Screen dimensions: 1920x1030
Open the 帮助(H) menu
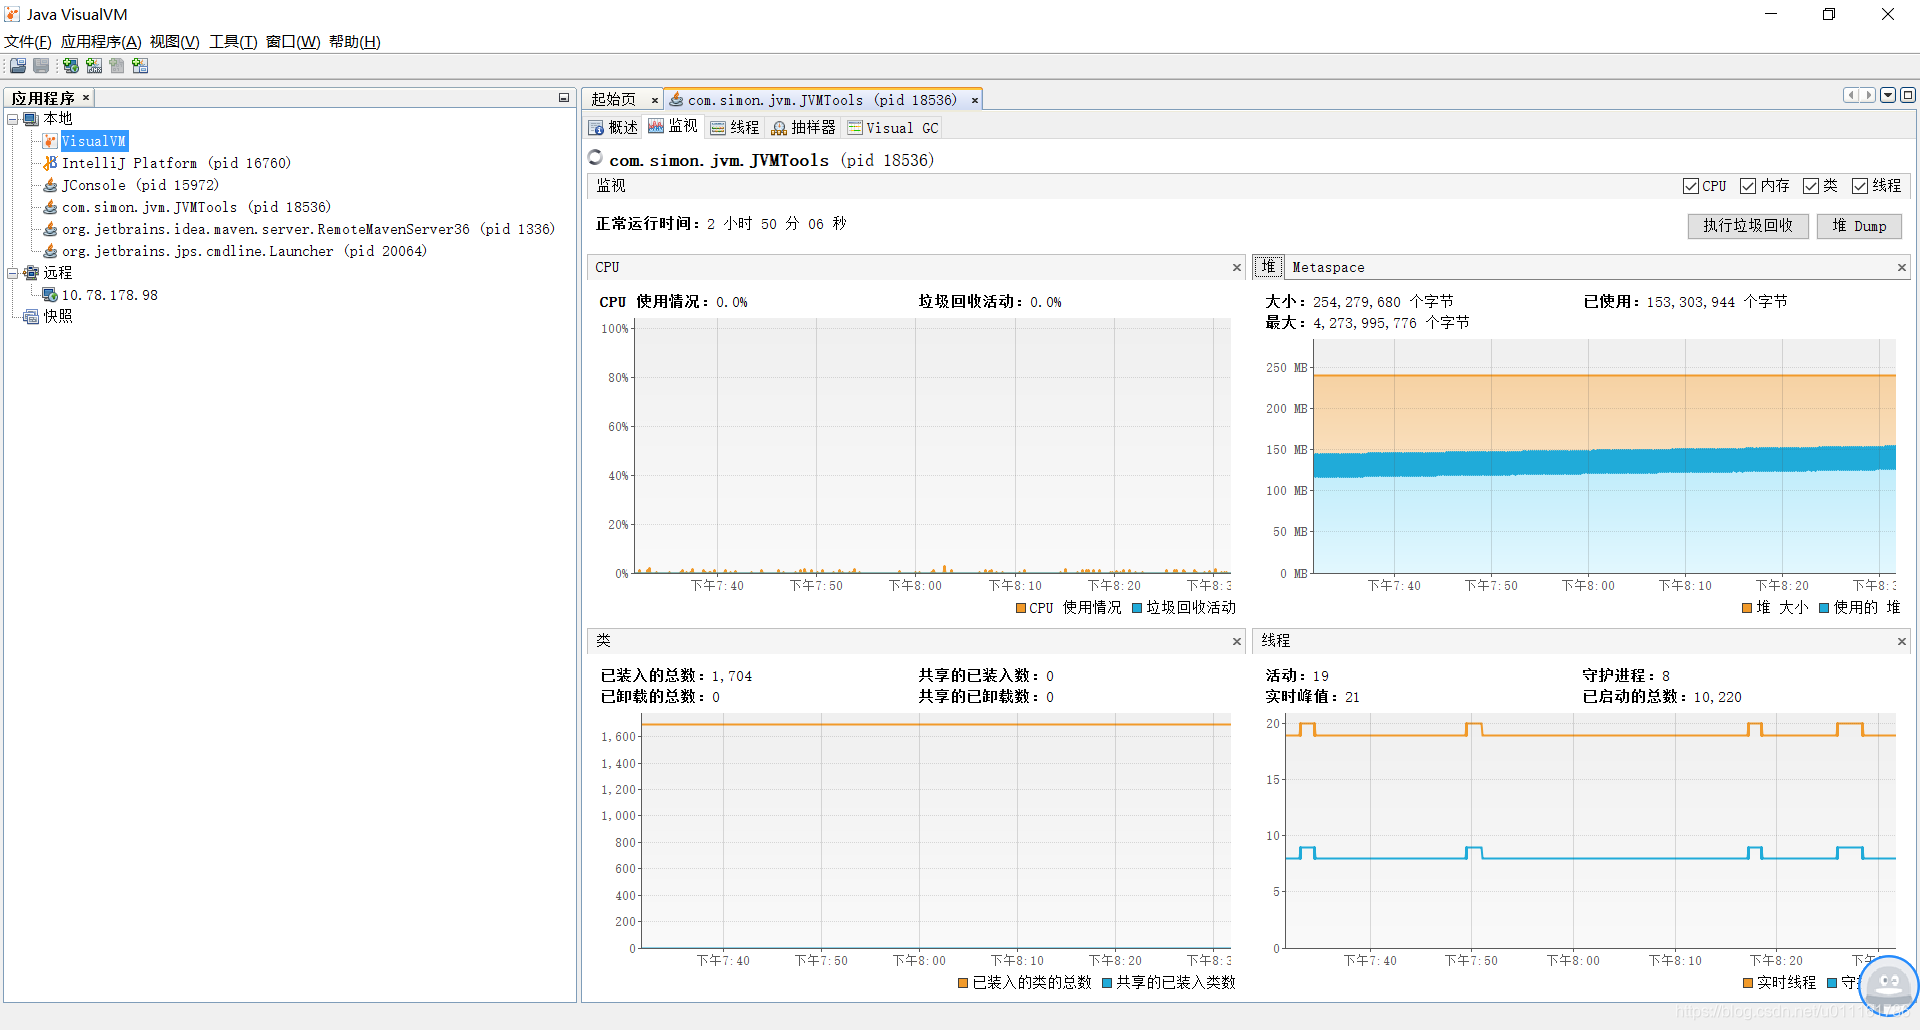click(x=355, y=42)
